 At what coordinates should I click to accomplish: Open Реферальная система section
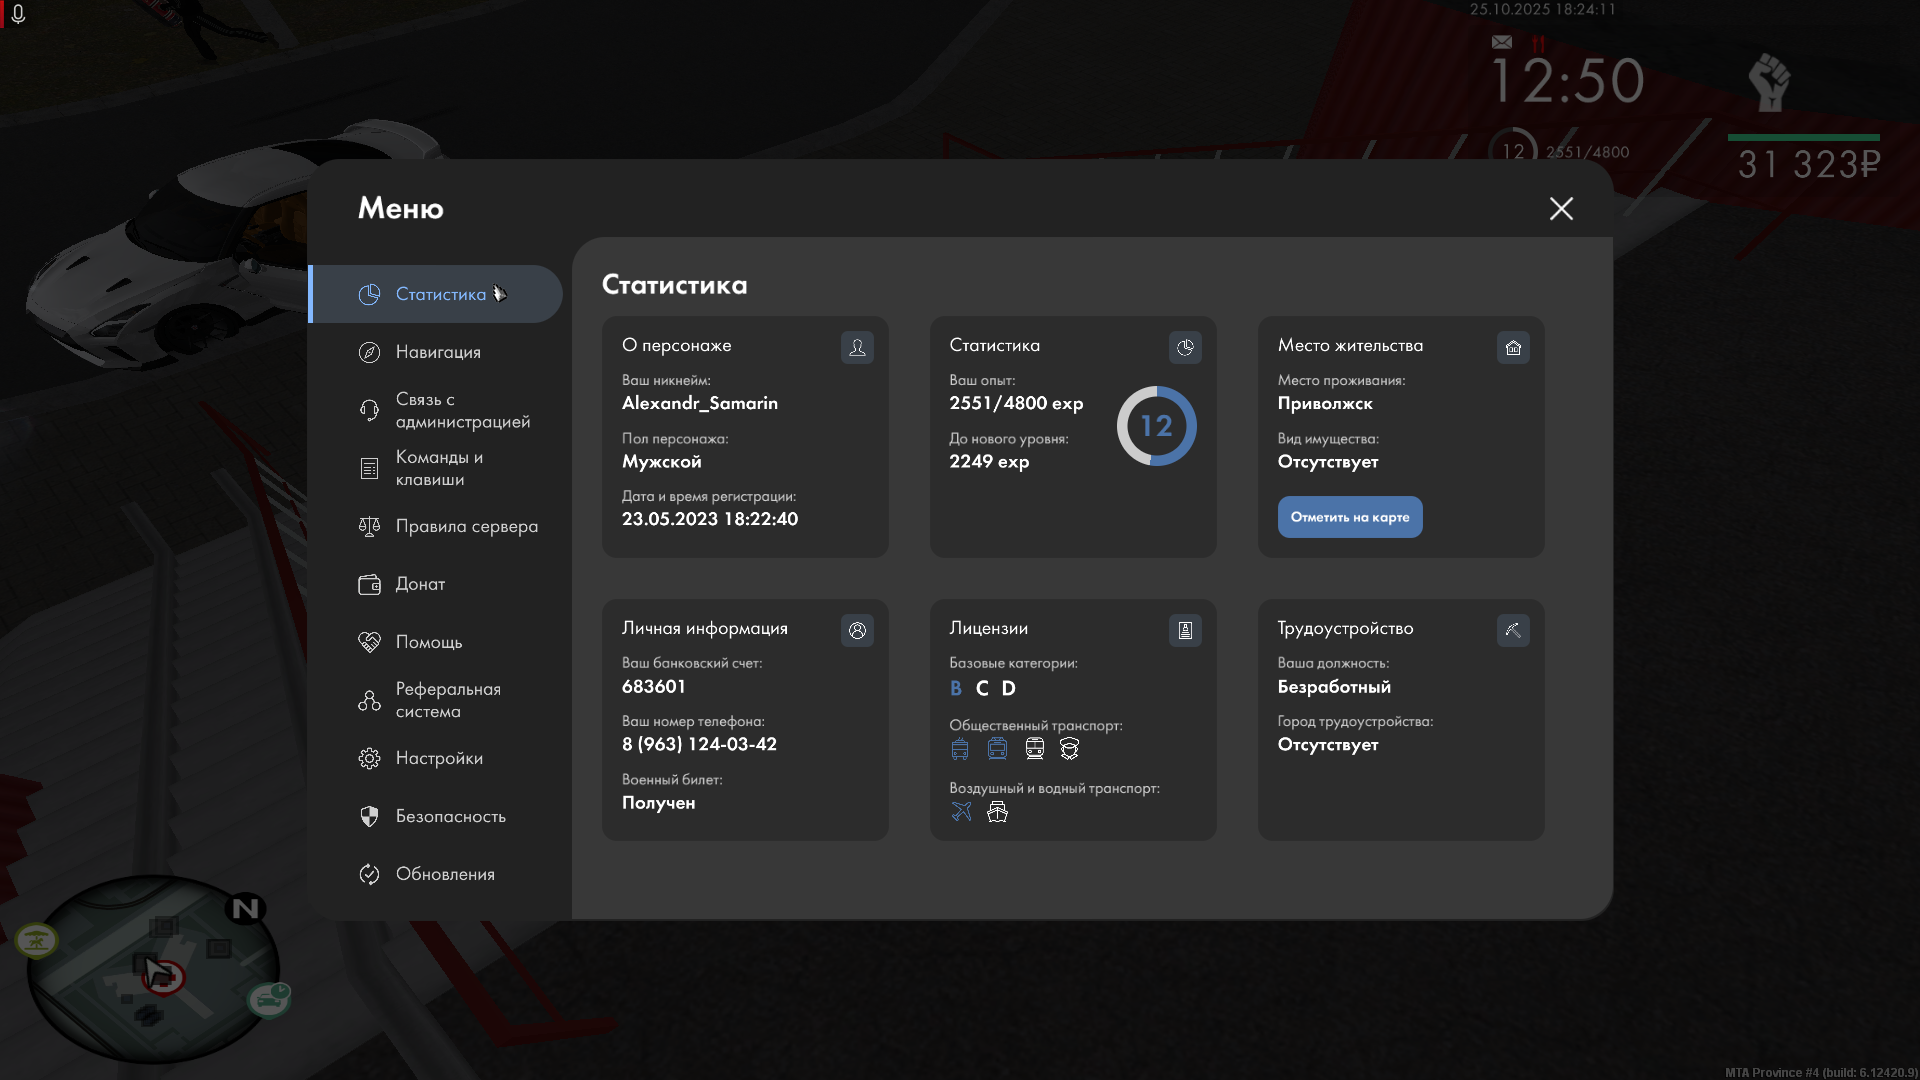tap(446, 700)
